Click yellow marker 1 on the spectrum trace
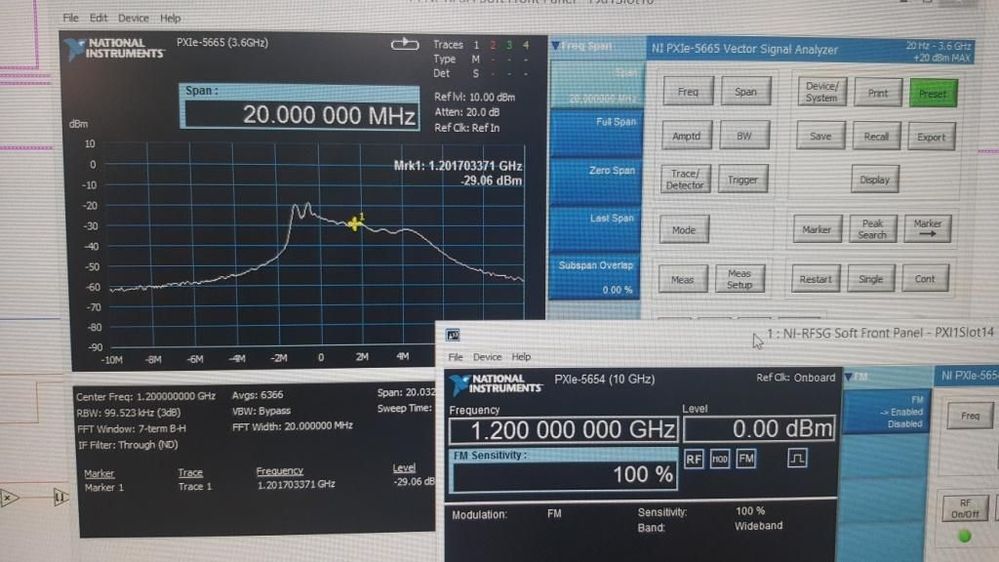The height and width of the screenshot is (562, 999). pos(355,222)
